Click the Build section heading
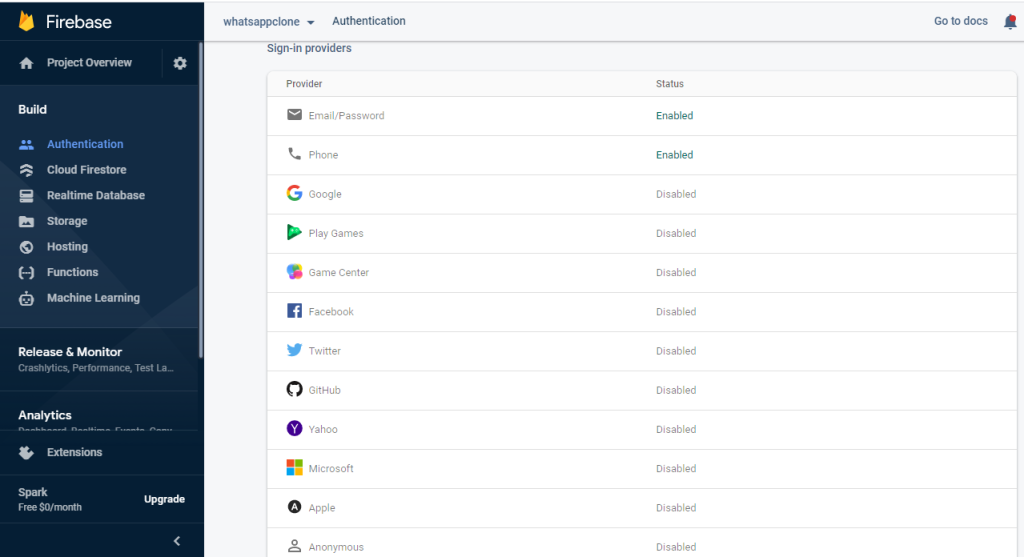This screenshot has width=1024, height=557. [33, 110]
